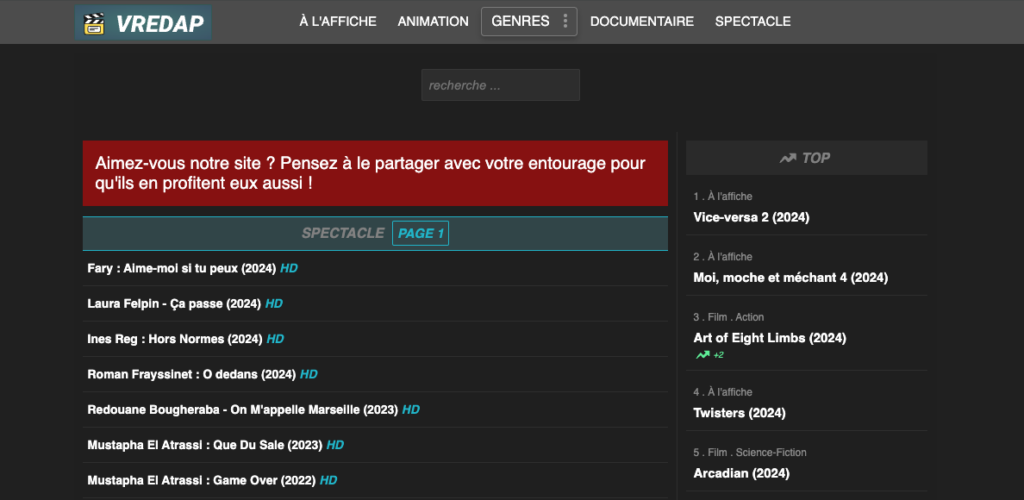The height and width of the screenshot is (500, 1024).
Task: Open Ines Reg : Hors Normes (2024)
Action: click(174, 339)
